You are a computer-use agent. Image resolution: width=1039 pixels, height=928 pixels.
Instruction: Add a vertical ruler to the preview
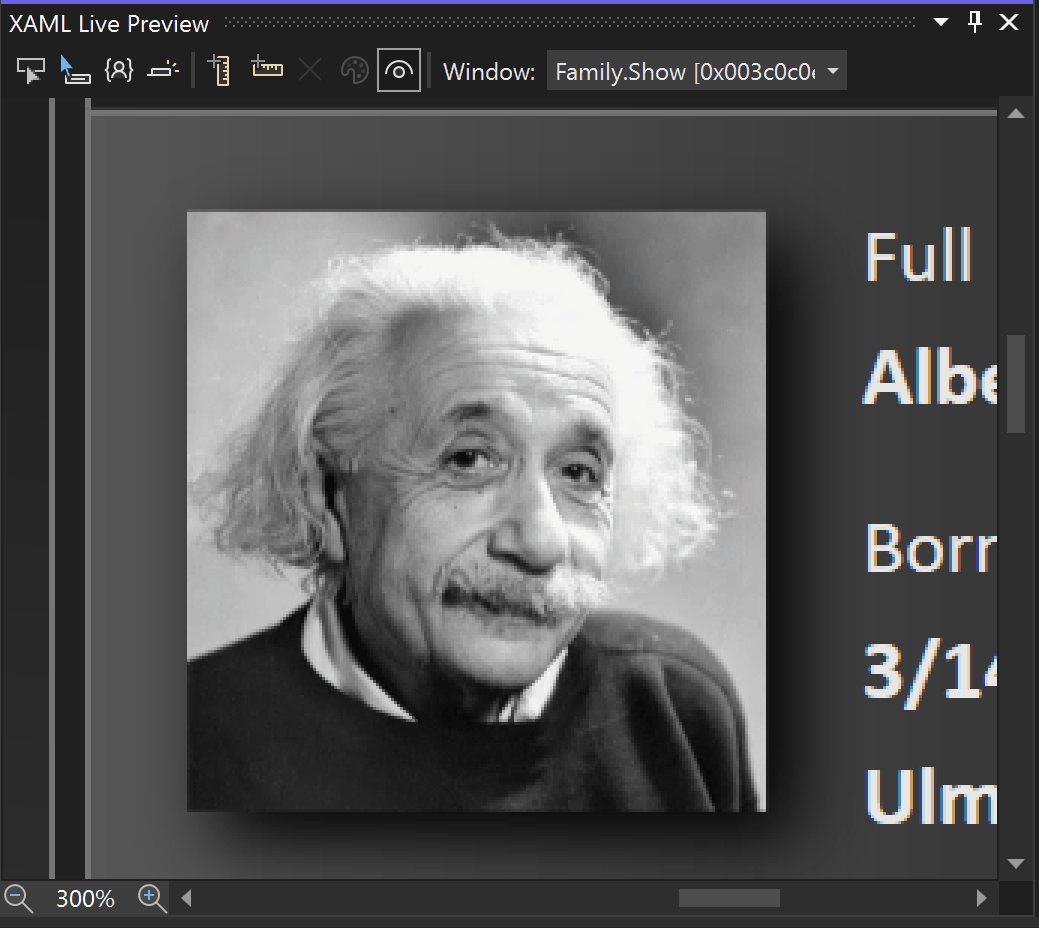pyautogui.click(x=217, y=70)
